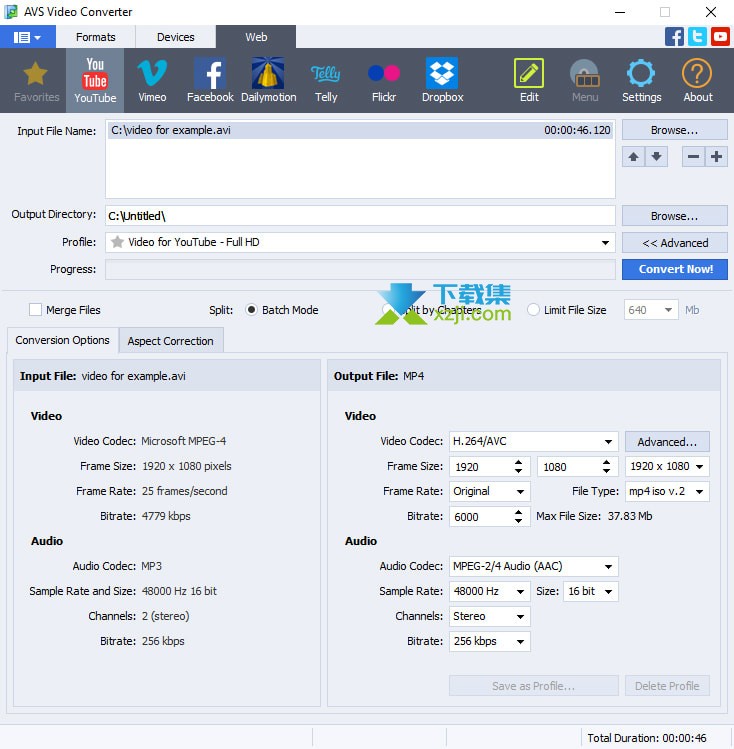Remove the selected input file with minus
The image size is (734, 749).
(x=693, y=157)
